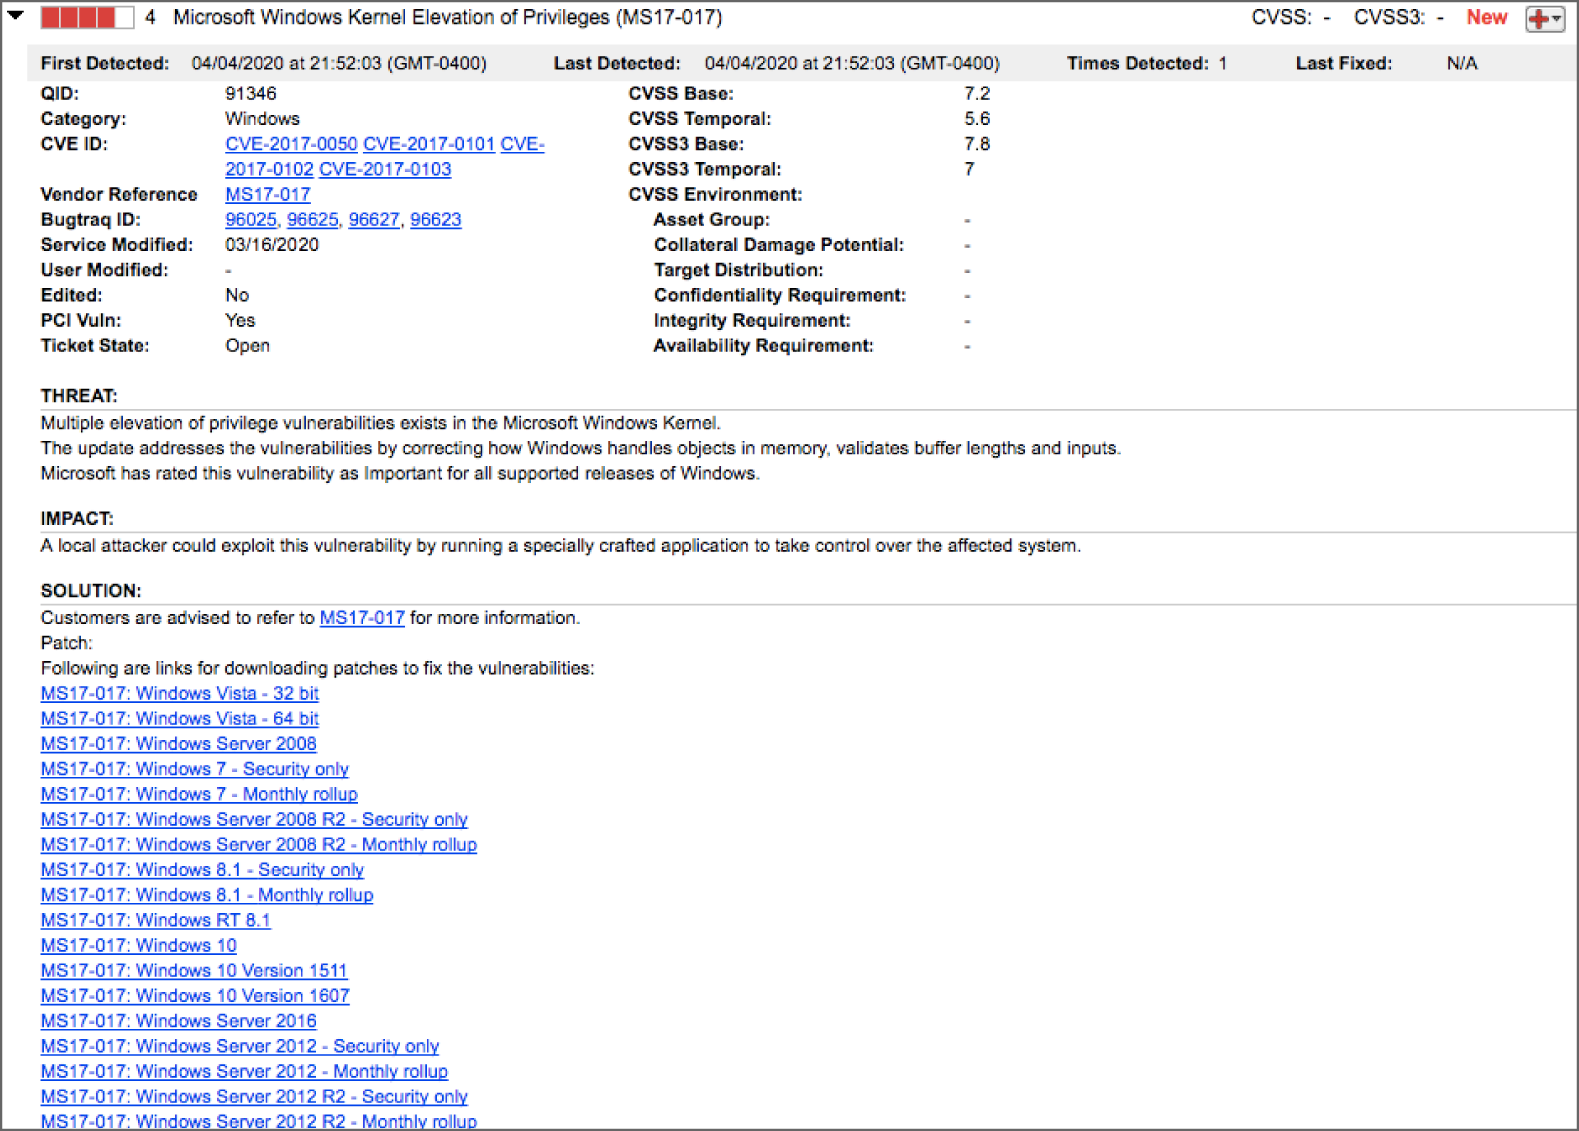Screen dimensions: 1579x1131
Task: Open Server 2012 Security only patch
Action: 240,1046
